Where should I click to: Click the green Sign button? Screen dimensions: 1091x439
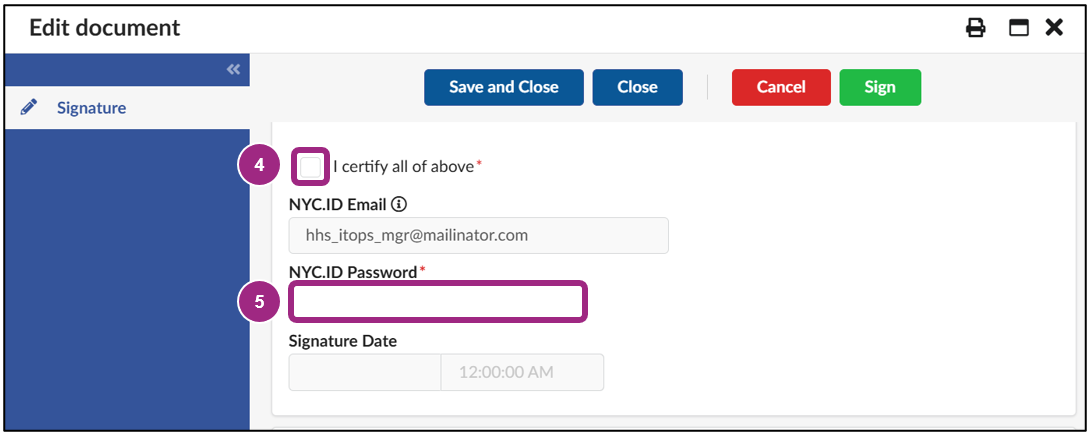click(880, 87)
